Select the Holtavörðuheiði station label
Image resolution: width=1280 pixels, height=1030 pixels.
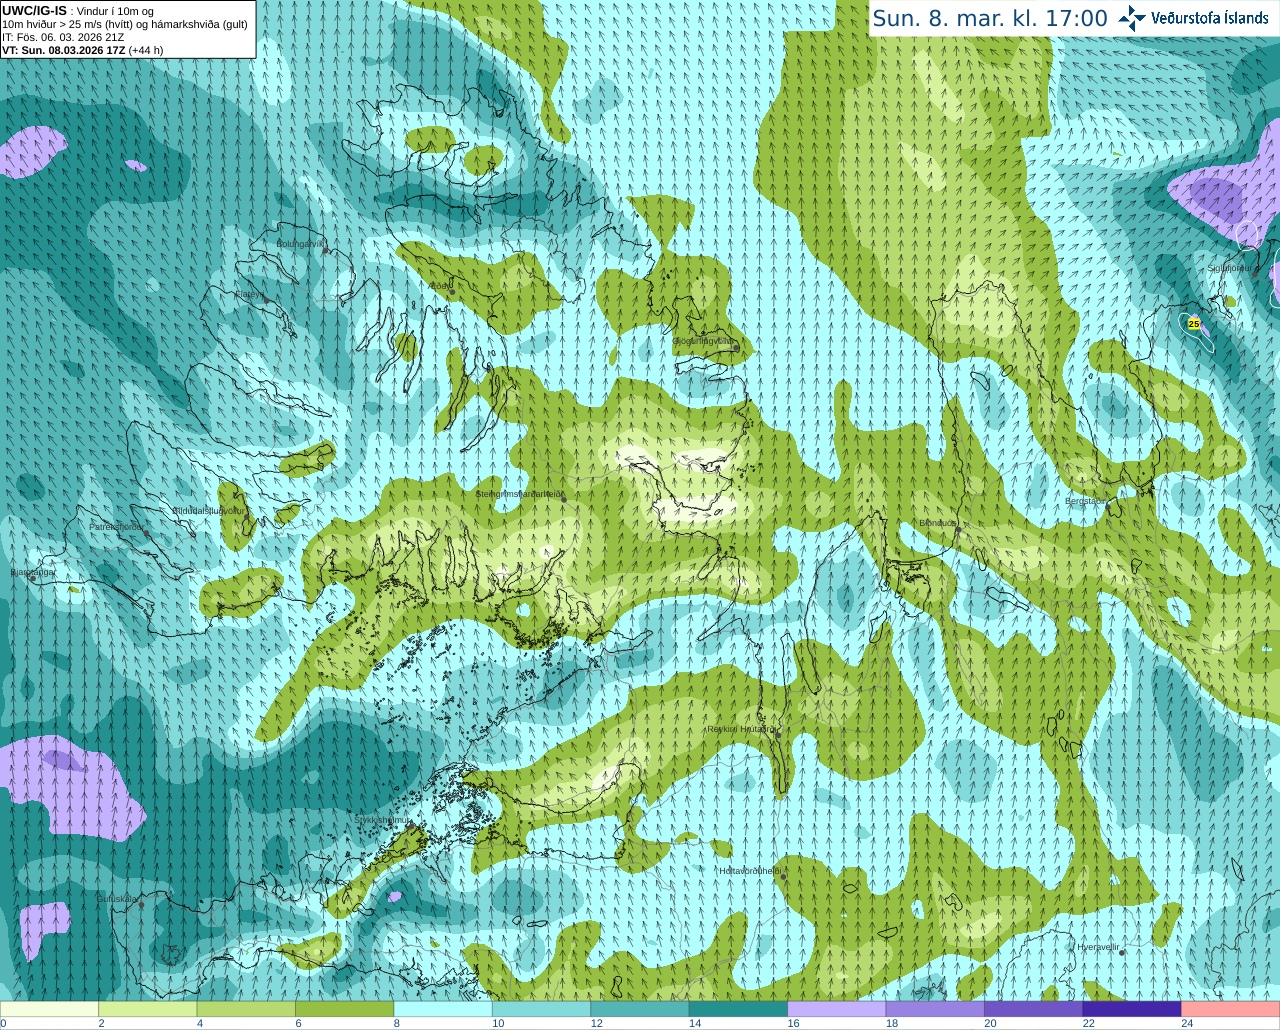click(x=749, y=871)
